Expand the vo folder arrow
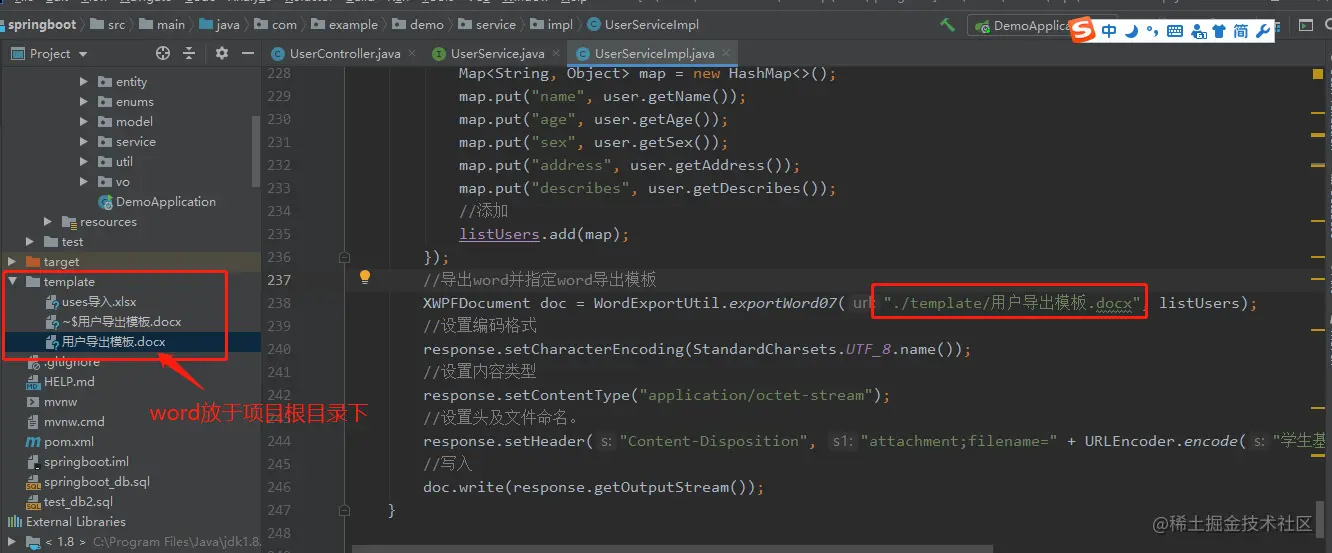1332x553 pixels. (84, 181)
